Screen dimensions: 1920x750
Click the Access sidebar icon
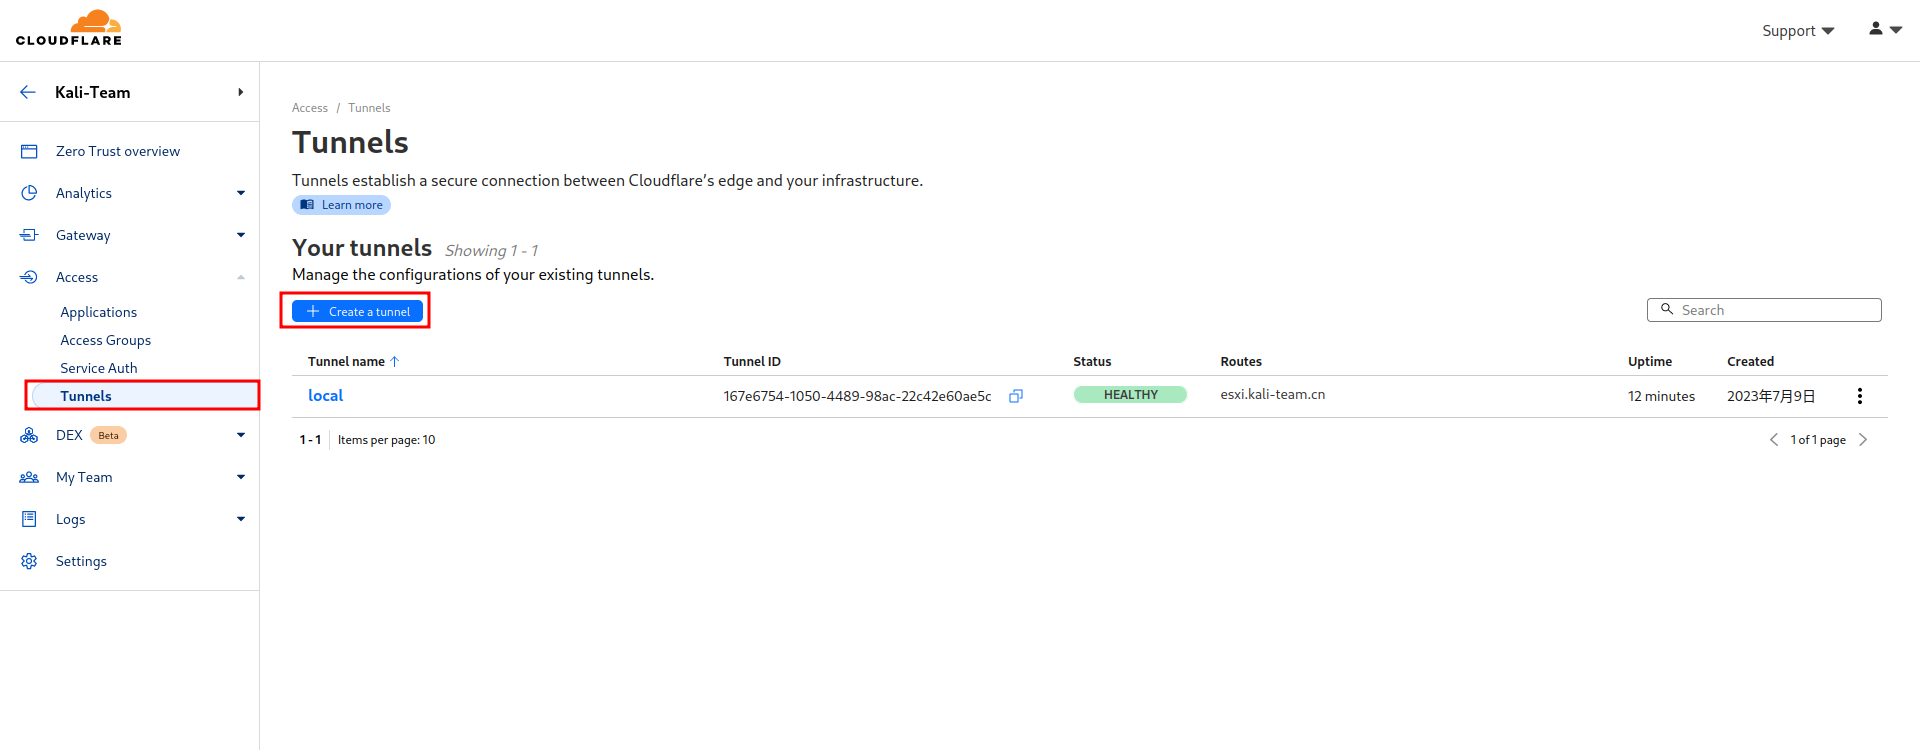tap(29, 277)
